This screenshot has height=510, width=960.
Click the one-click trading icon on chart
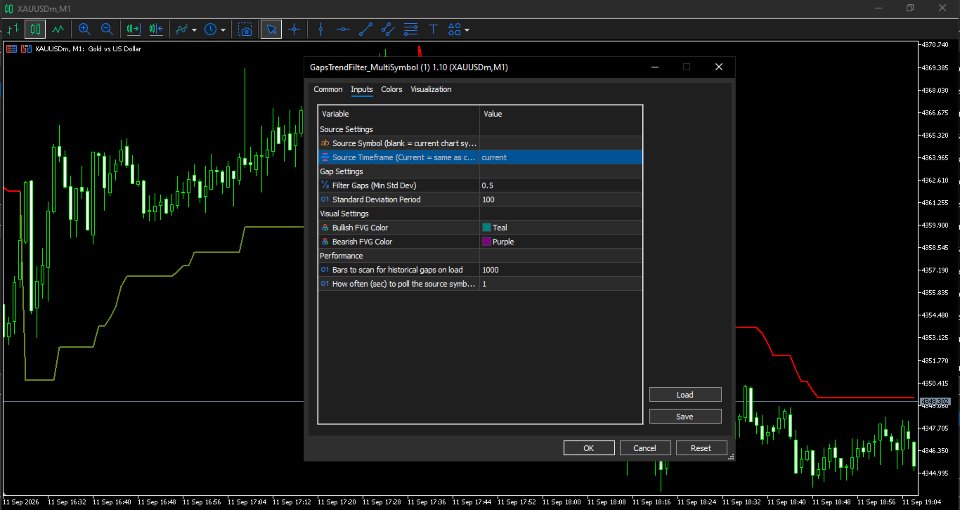(26, 49)
